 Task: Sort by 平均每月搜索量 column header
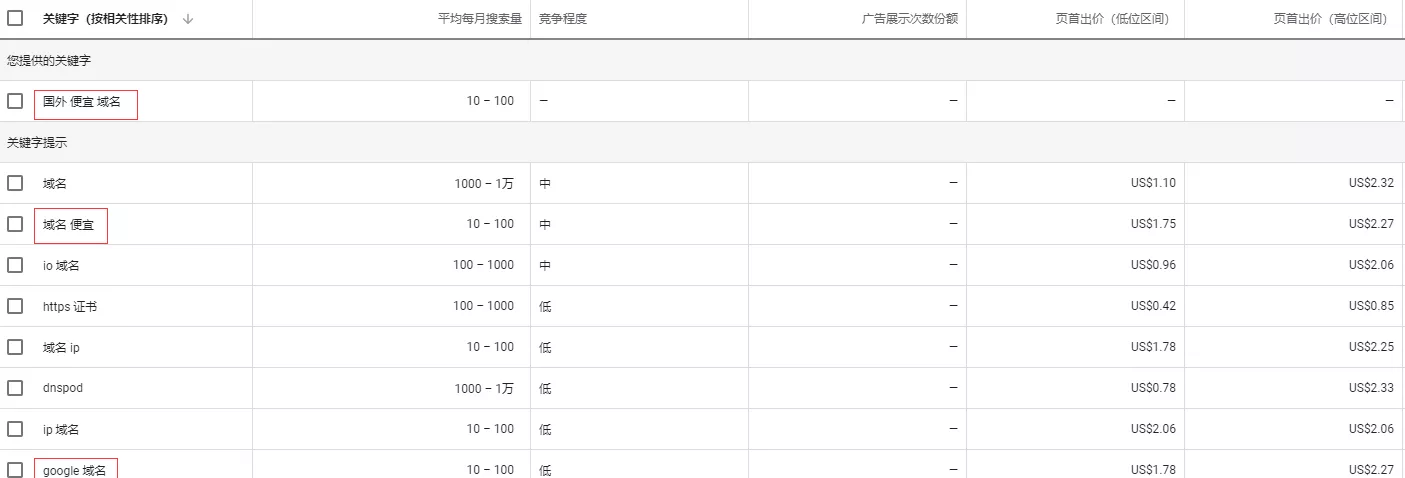(x=480, y=19)
